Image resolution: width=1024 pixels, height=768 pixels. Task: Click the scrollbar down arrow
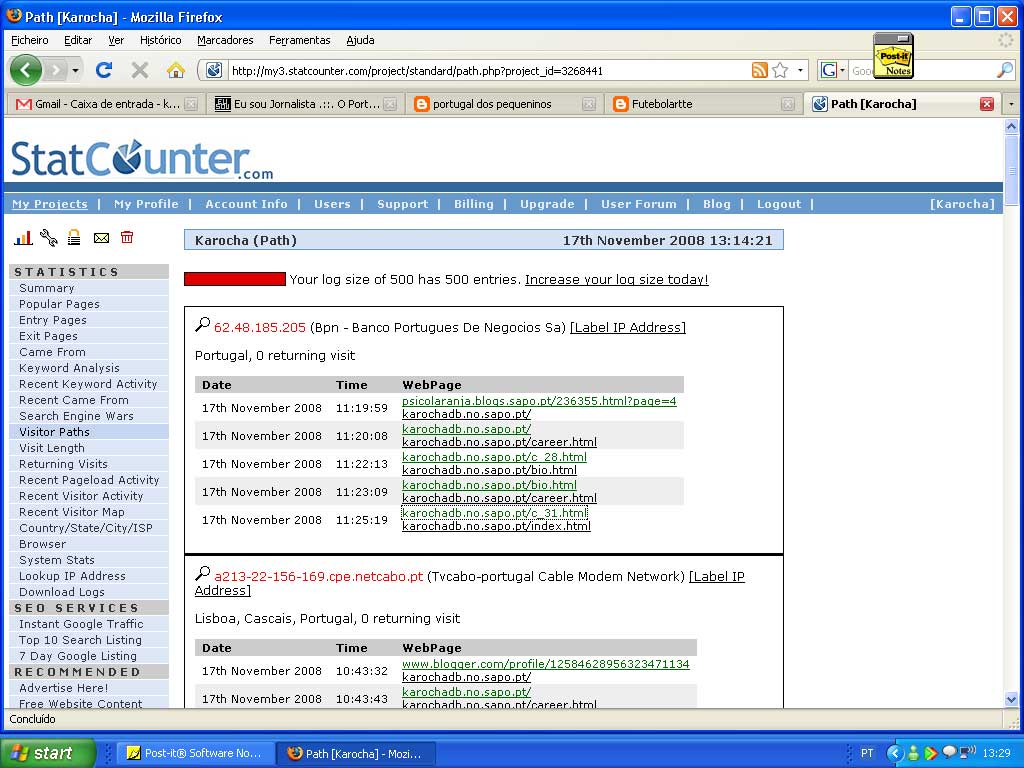pyautogui.click(x=1012, y=699)
